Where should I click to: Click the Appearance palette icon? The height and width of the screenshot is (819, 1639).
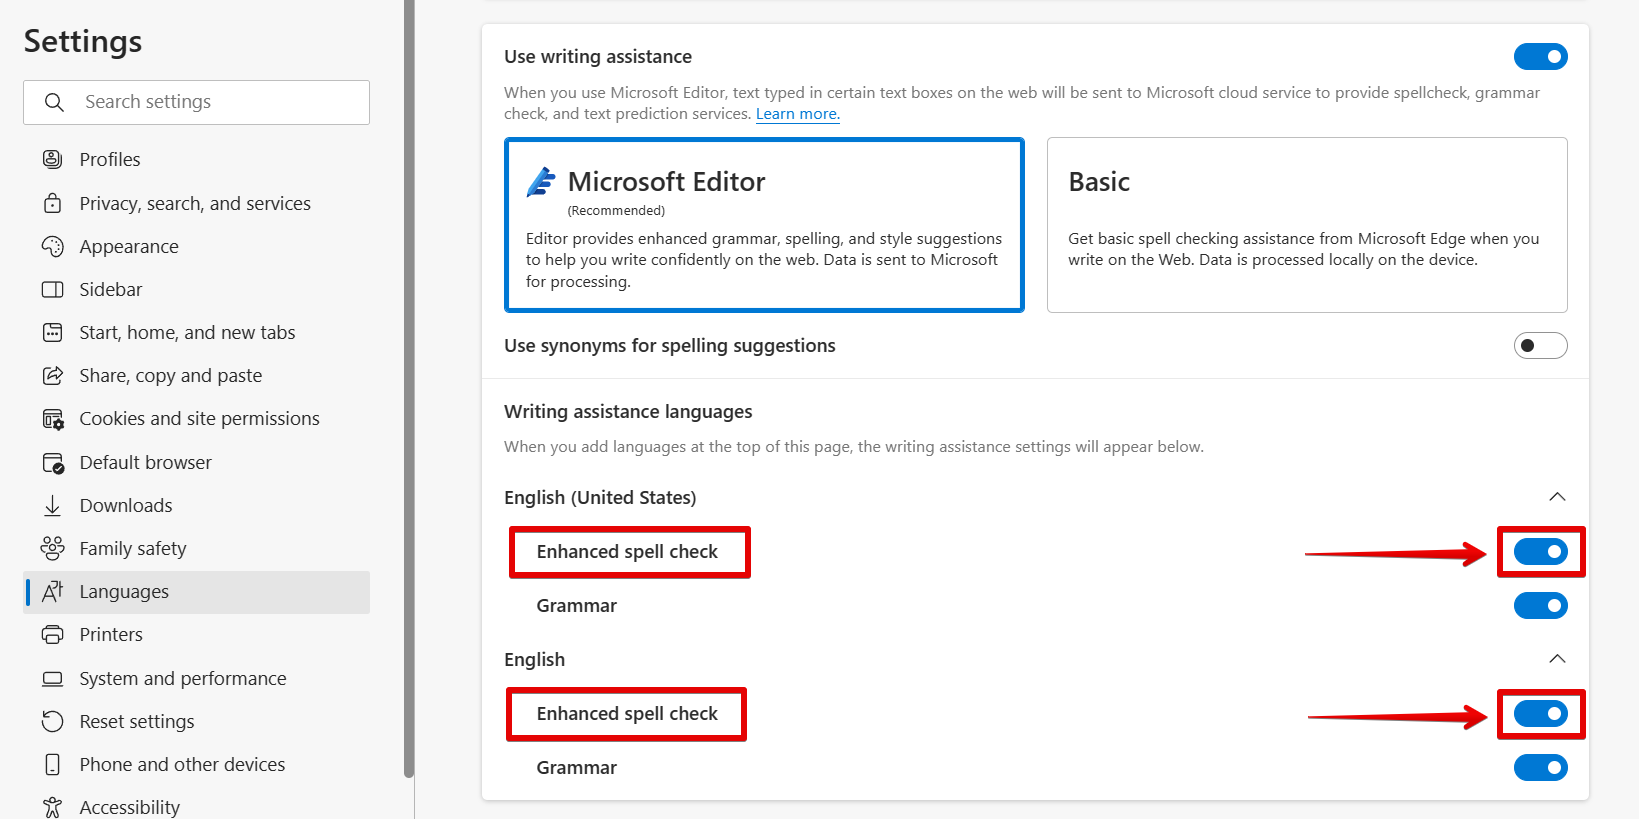(x=52, y=246)
